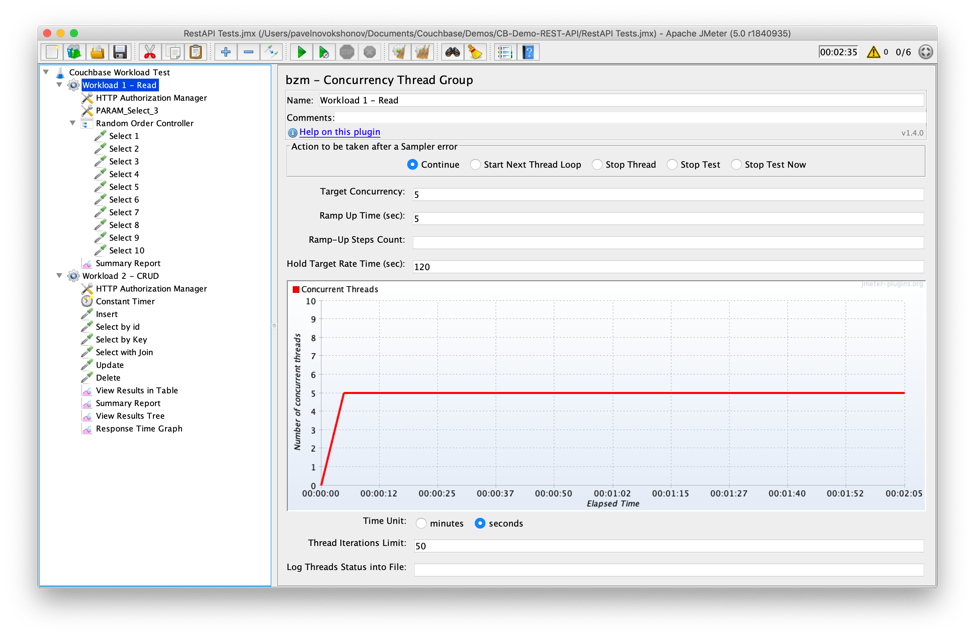Select the Select by Key sampler
Image resolution: width=974 pixels, height=637 pixels.
pyautogui.click(x=121, y=339)
